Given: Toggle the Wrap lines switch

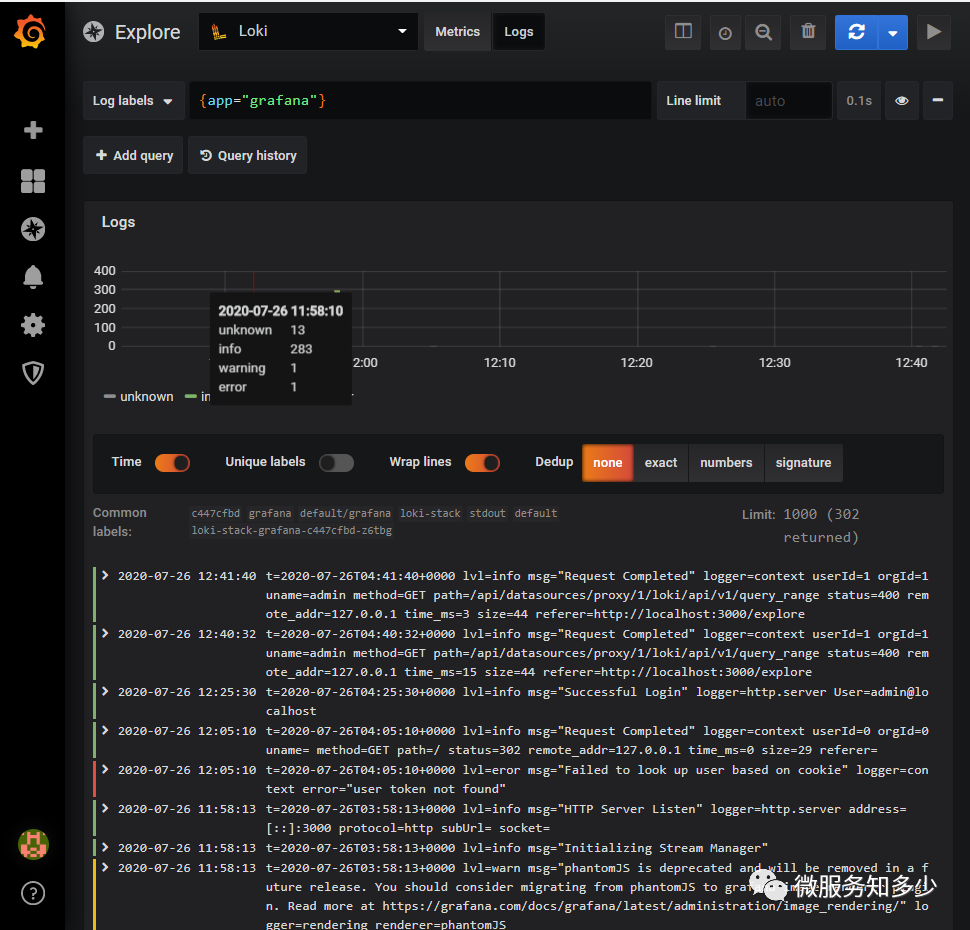Looking at the screenshot, I should [x=482, y=463].
